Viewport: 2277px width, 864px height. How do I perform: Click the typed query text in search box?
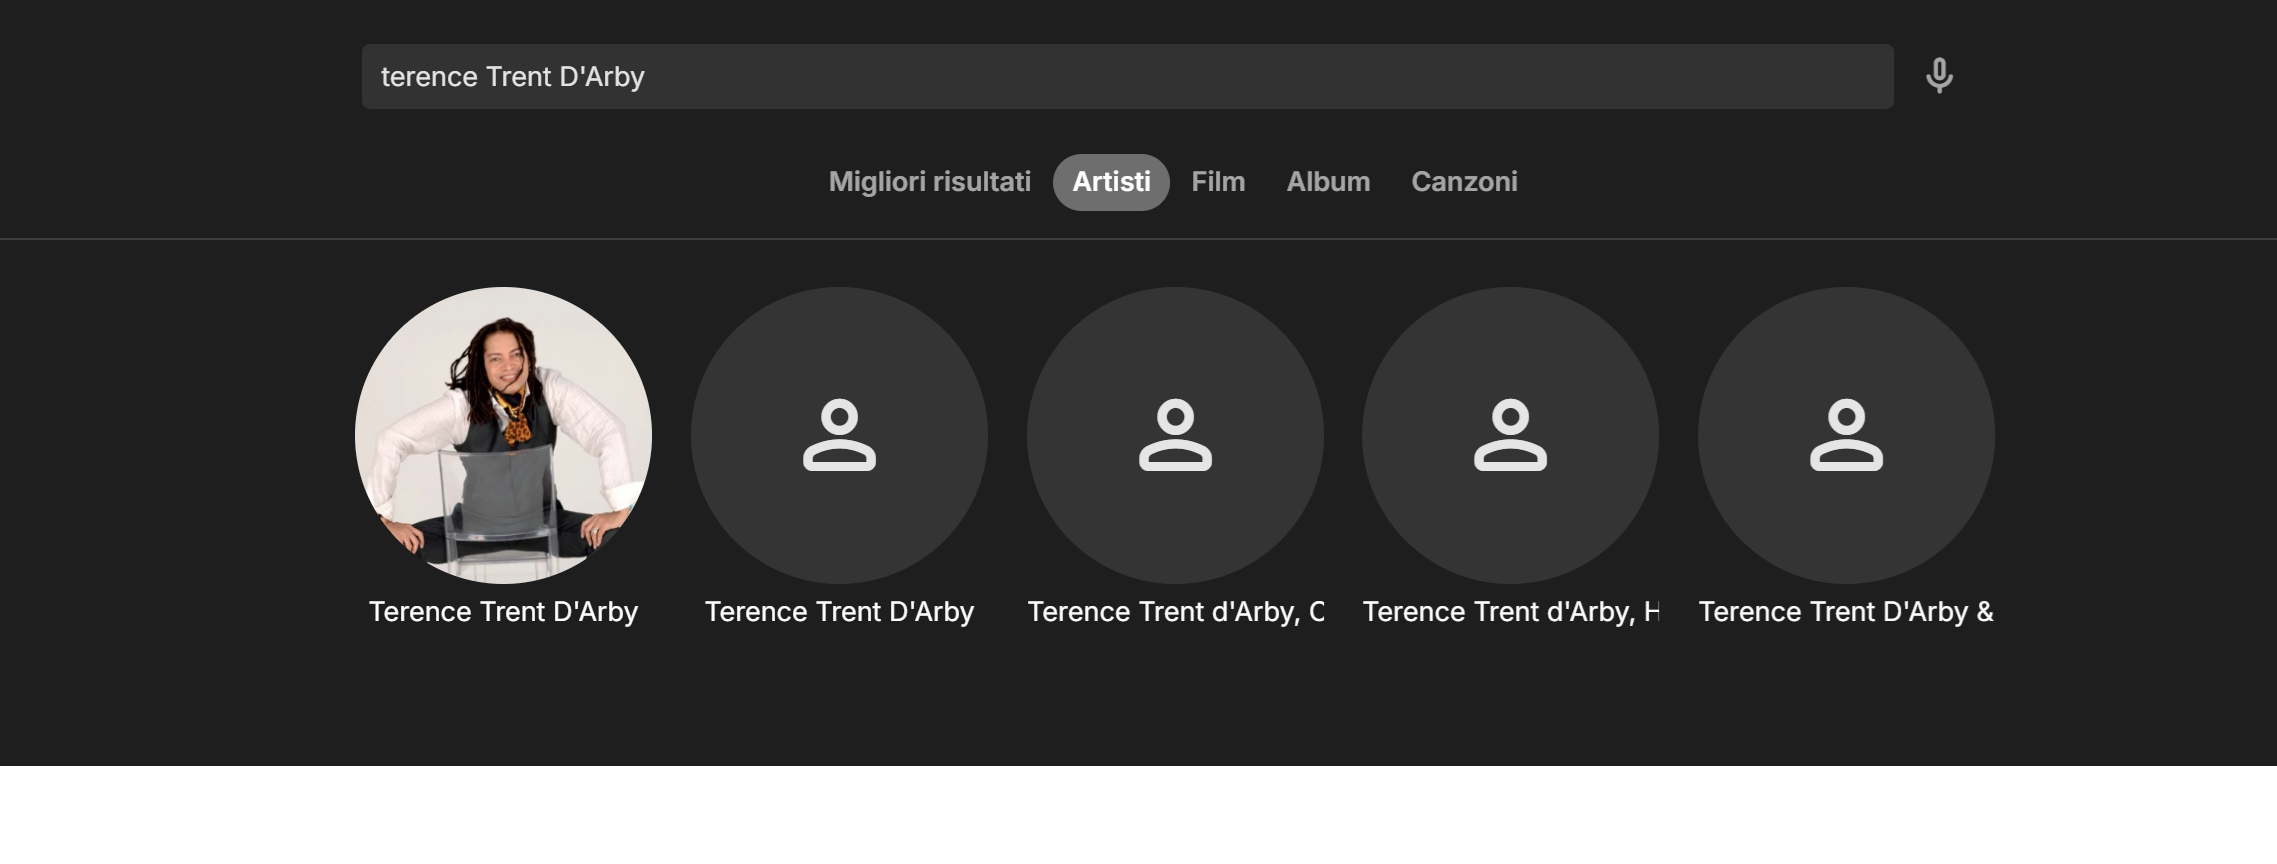click(513, 77)
